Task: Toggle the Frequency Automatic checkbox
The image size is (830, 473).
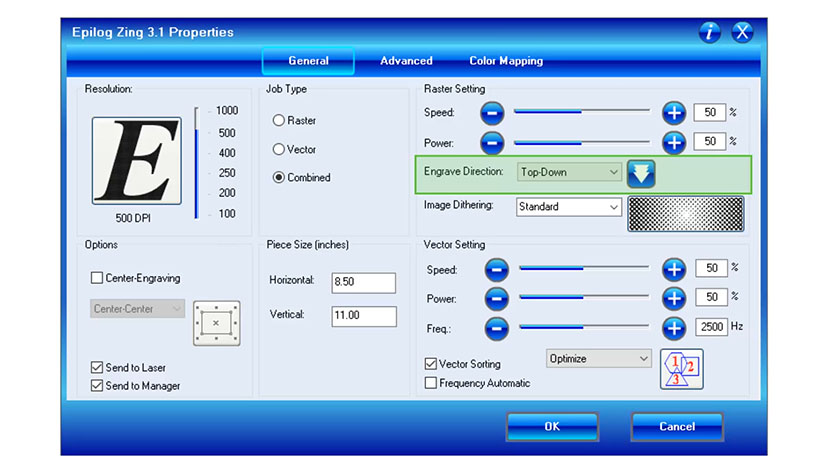Action: [x=431, y=383]
